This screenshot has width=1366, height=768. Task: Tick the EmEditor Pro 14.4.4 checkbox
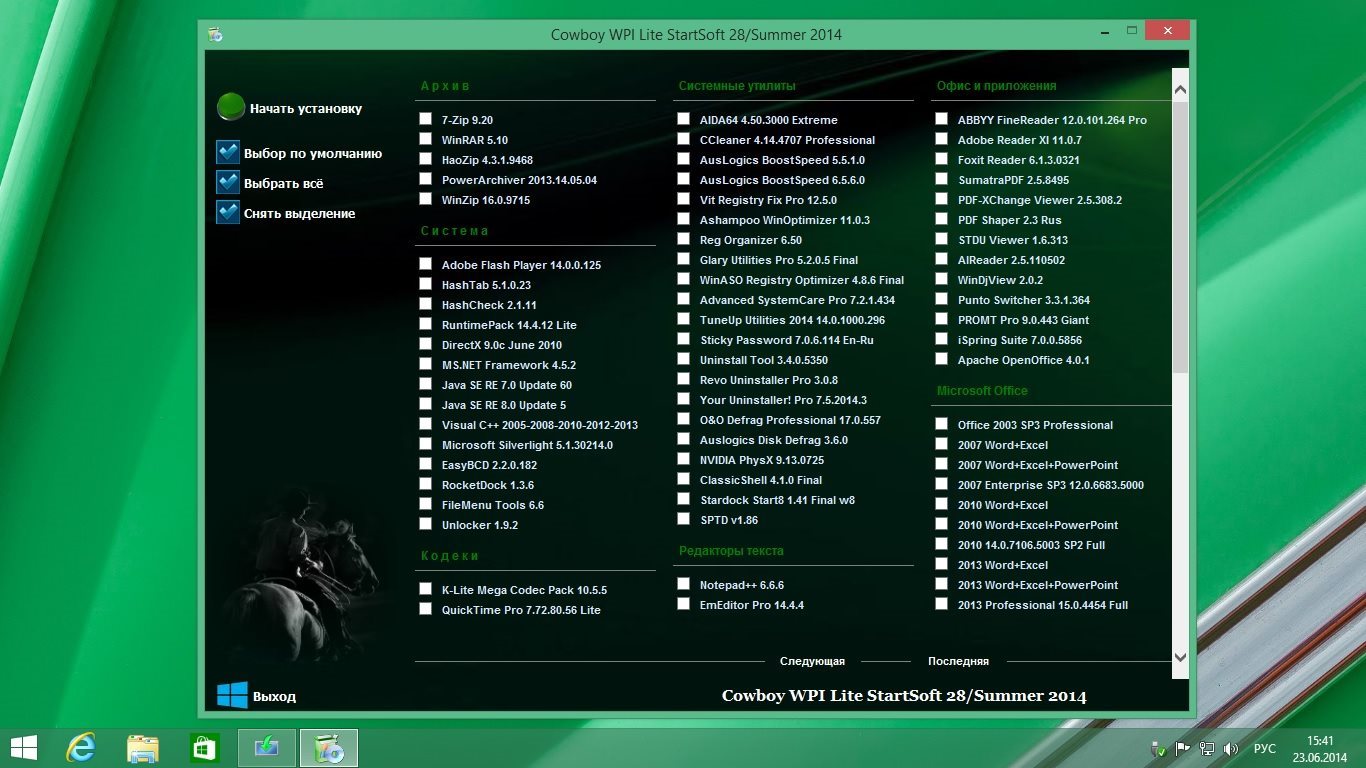(x=684, y=604)
